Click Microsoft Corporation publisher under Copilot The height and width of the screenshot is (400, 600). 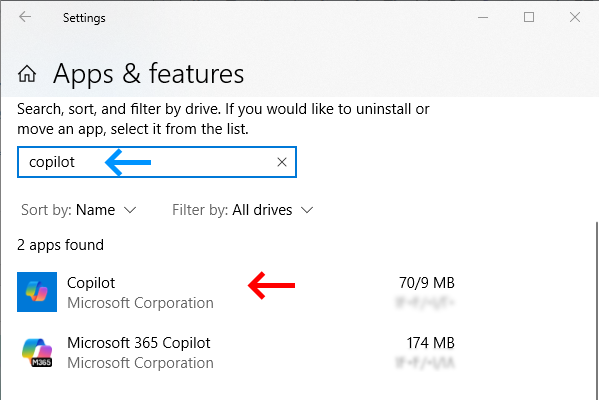[140, 303]
